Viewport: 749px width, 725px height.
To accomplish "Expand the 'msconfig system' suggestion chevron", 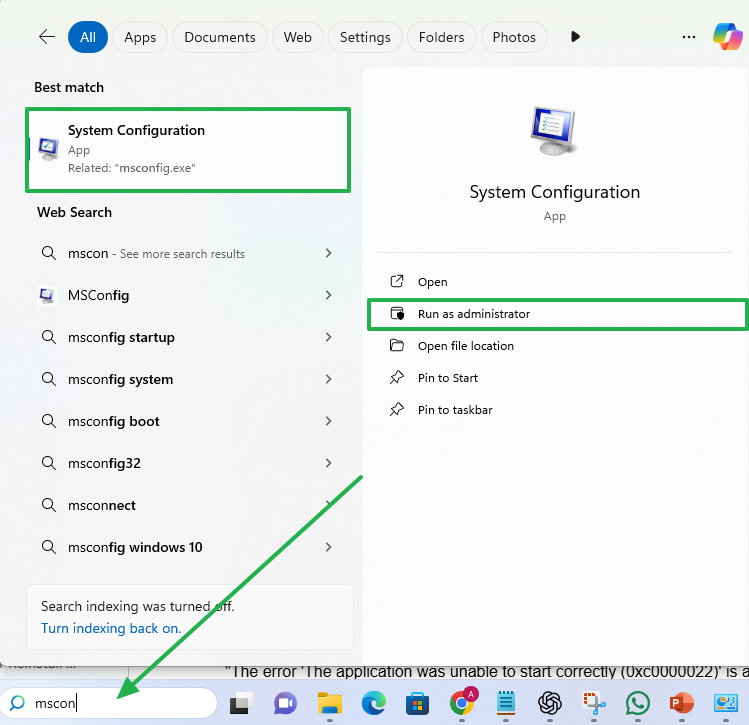I will tap(328, 379).
